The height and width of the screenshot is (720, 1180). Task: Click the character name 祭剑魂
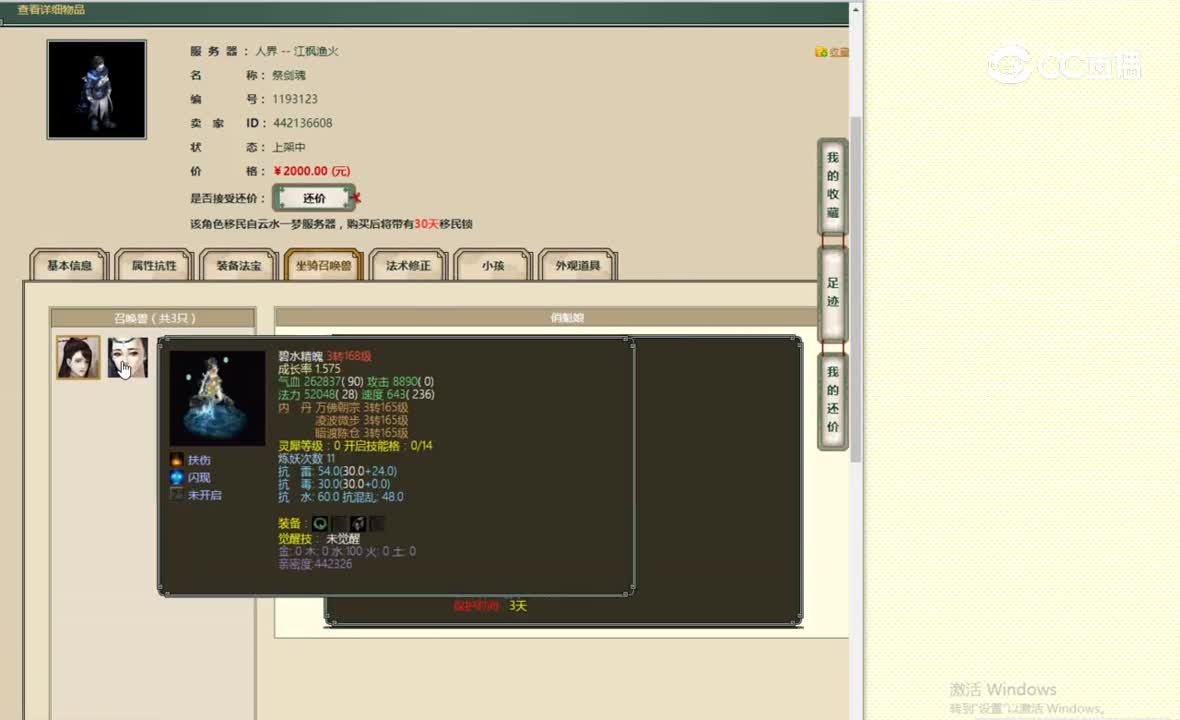point(289,75)
